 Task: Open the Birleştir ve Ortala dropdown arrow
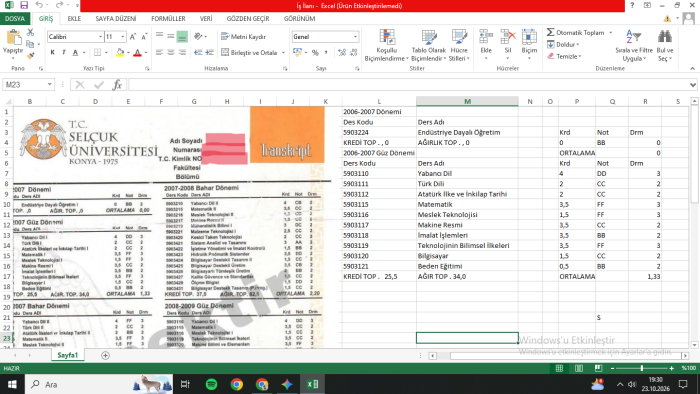[x=283, y=53]
